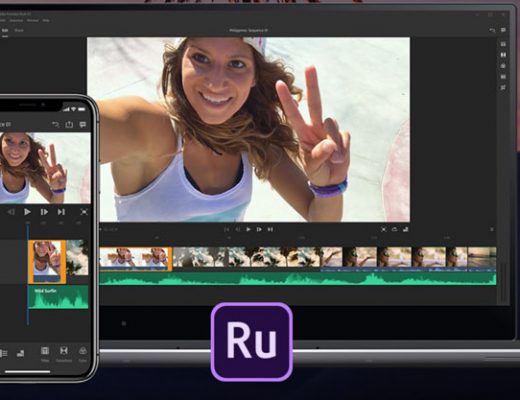Open the Sequence menu in the laptop app

(x=16, y=20)
